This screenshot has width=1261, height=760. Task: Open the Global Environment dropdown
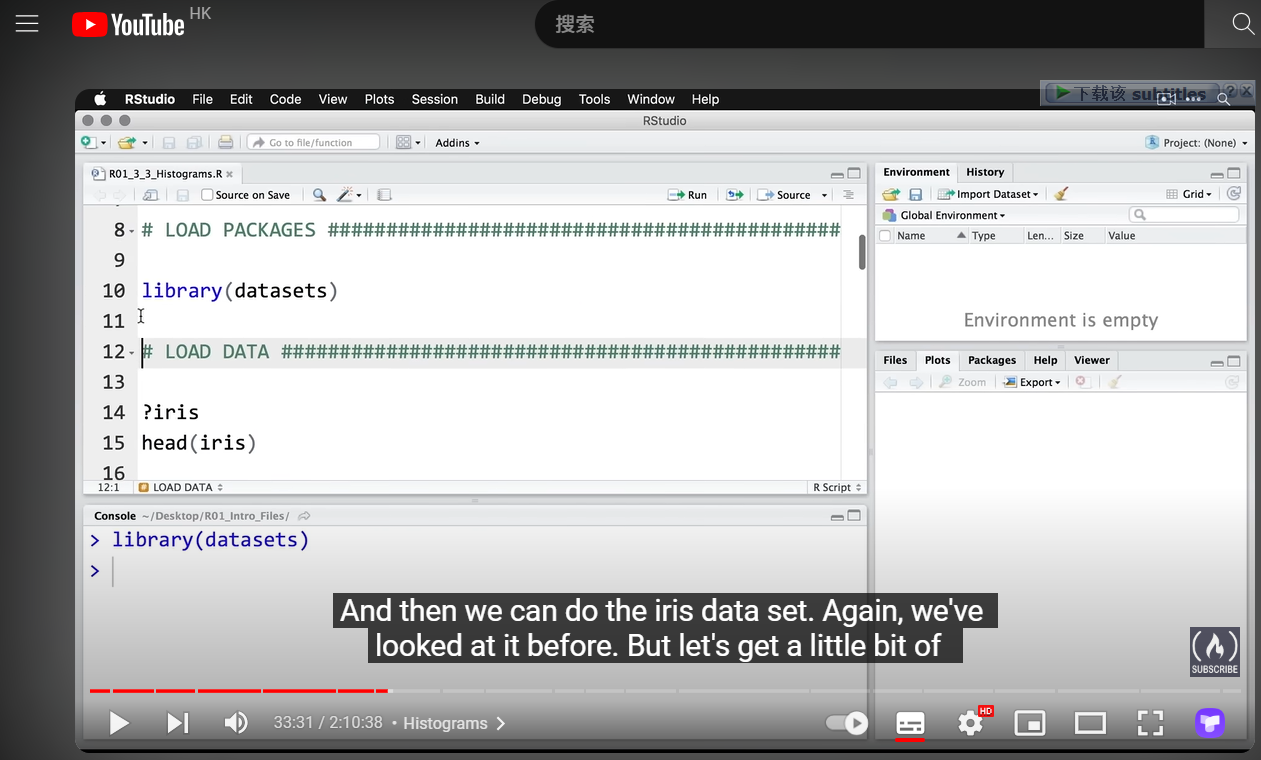click(944, 215)
